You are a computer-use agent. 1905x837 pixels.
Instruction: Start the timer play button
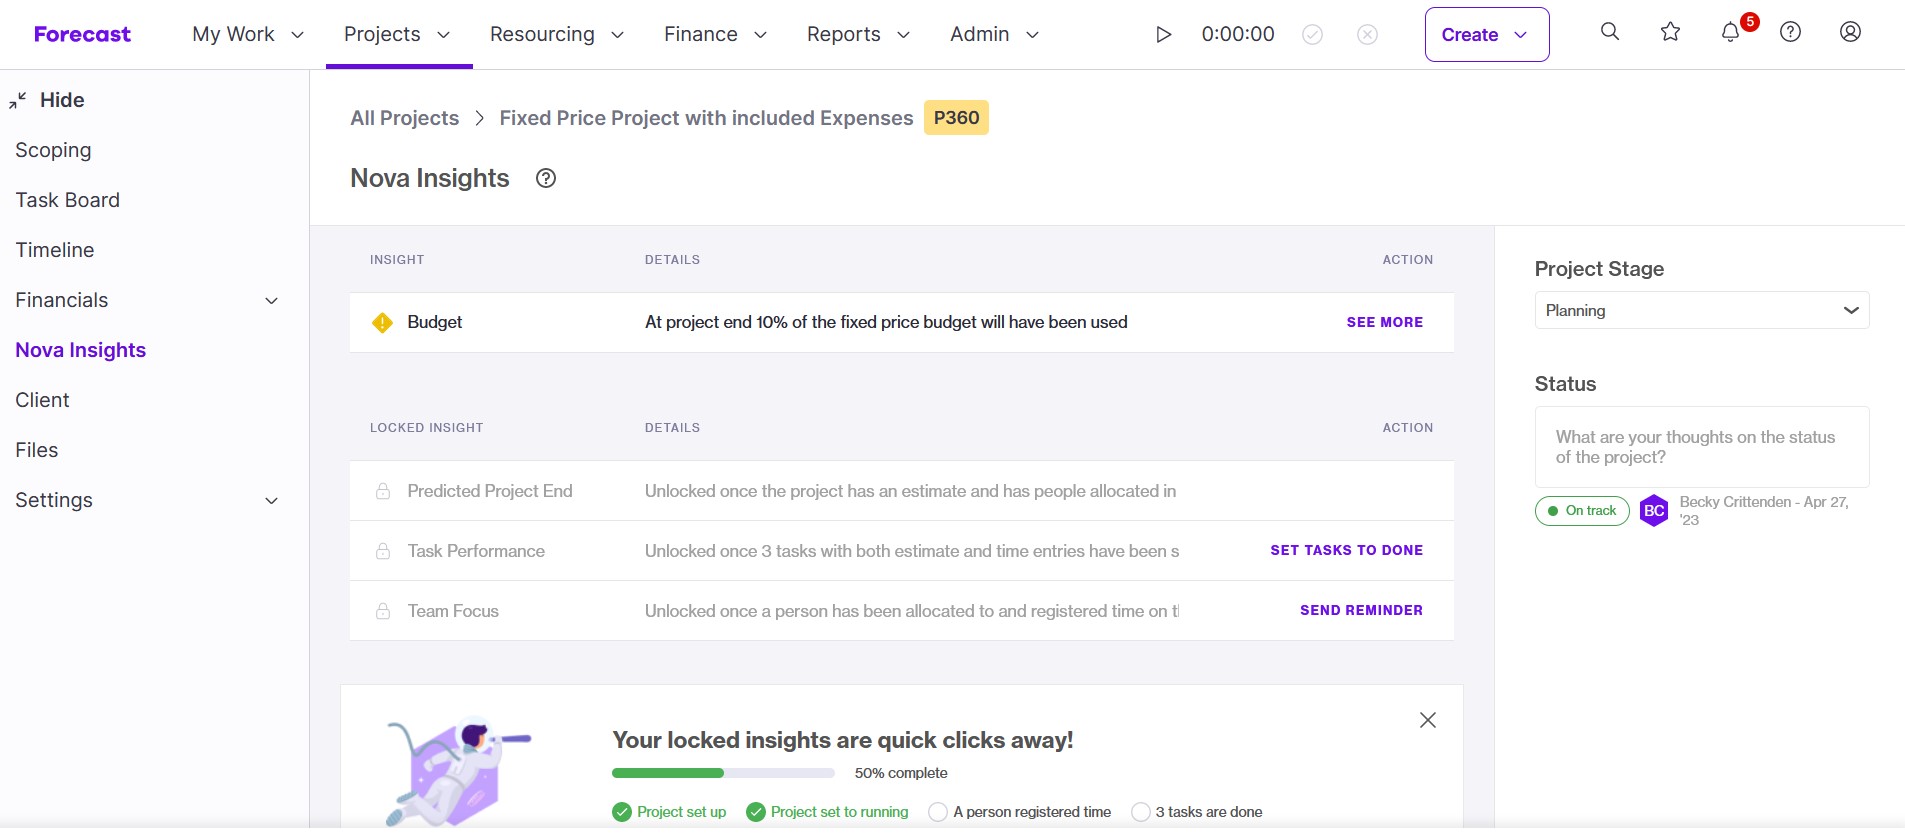tap(1163, 35)
